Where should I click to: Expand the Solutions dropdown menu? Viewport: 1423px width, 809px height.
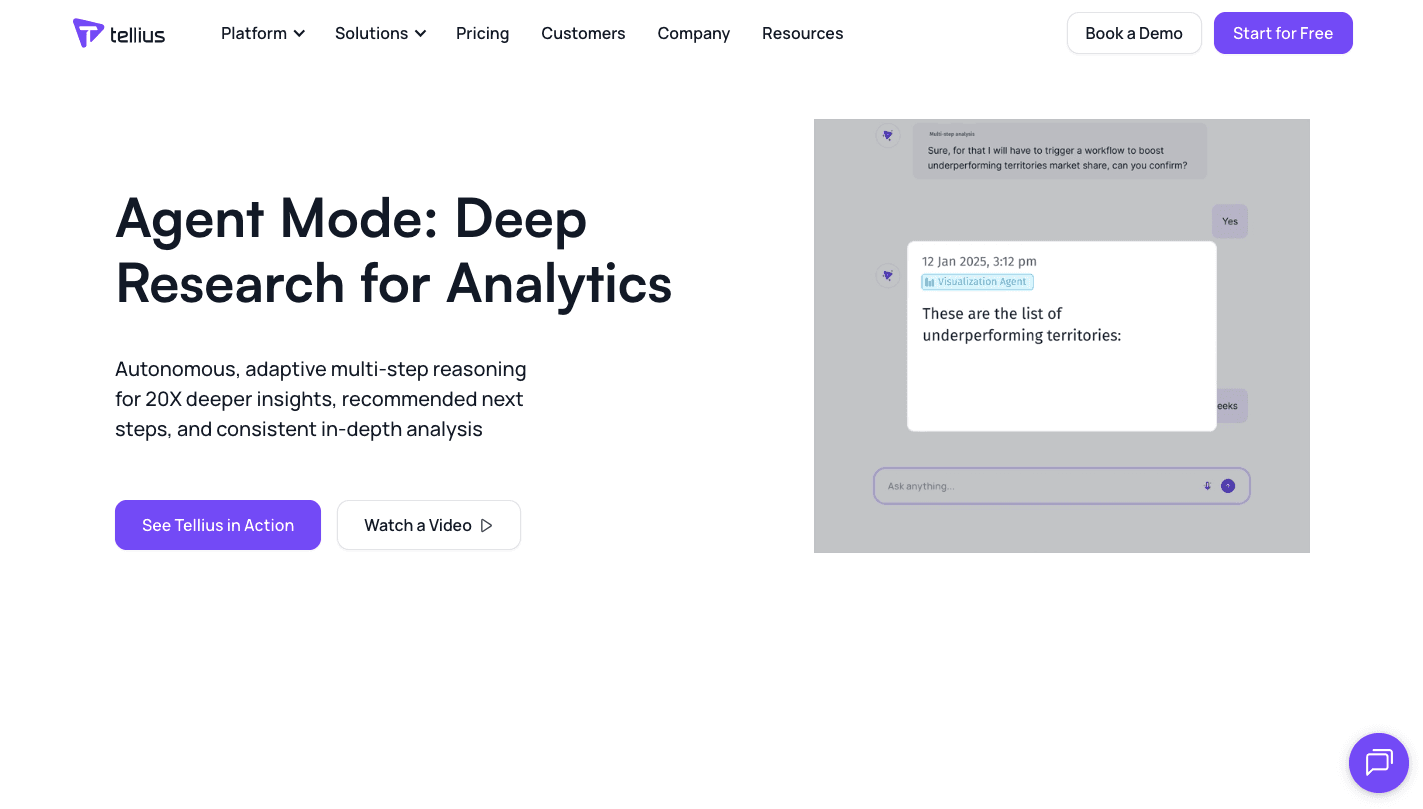(380, 33)
